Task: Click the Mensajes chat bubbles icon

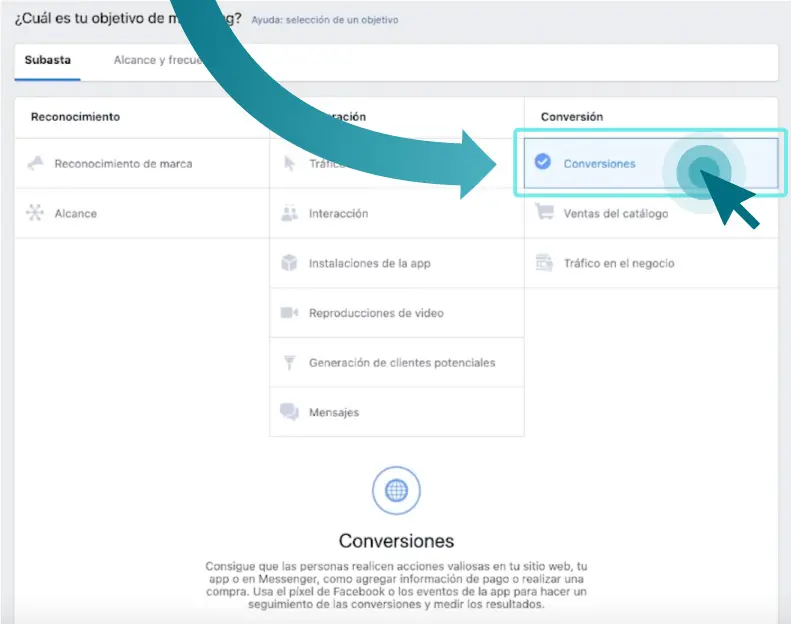Action: tap(290, 412)
